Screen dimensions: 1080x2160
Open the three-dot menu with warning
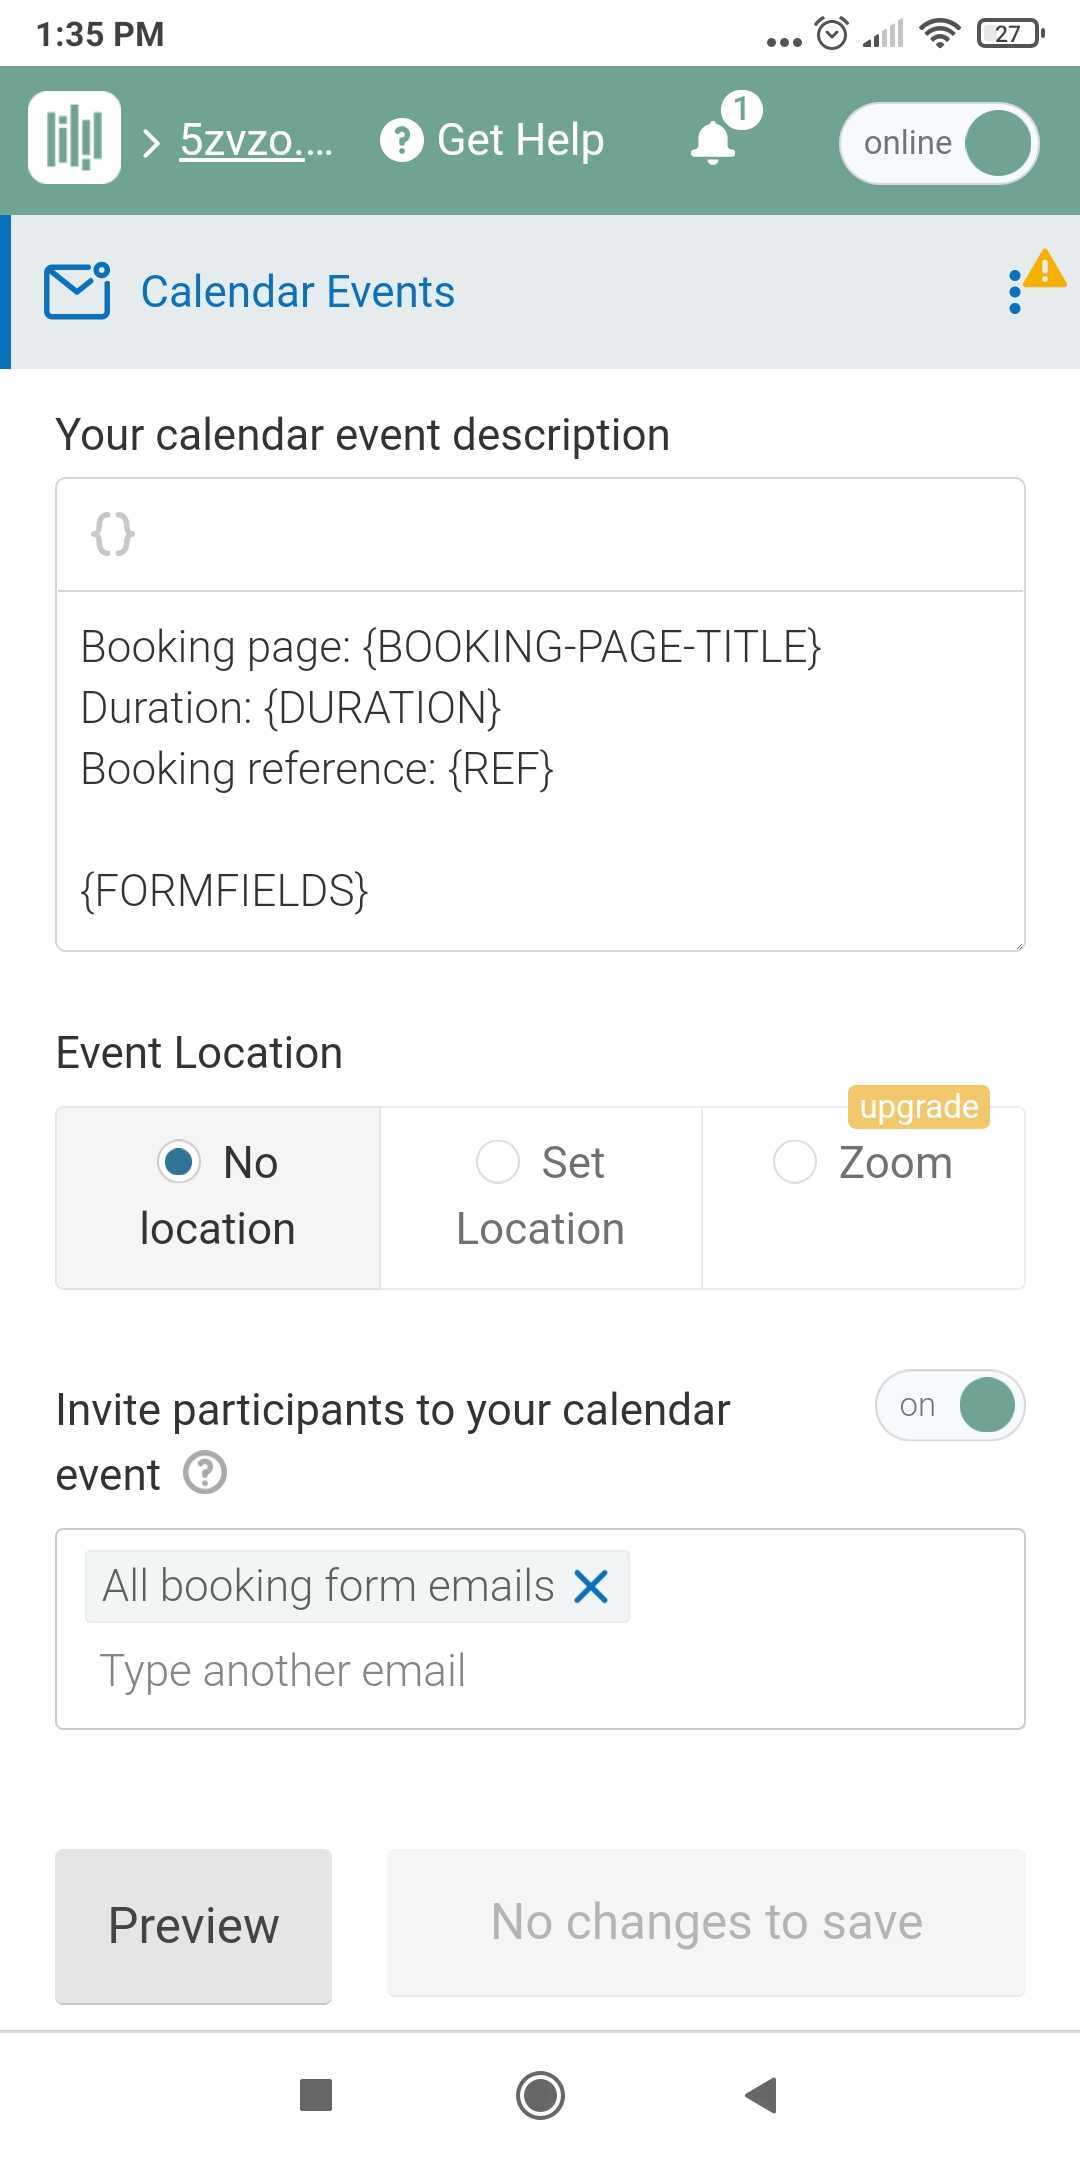tap(1015, 292)
